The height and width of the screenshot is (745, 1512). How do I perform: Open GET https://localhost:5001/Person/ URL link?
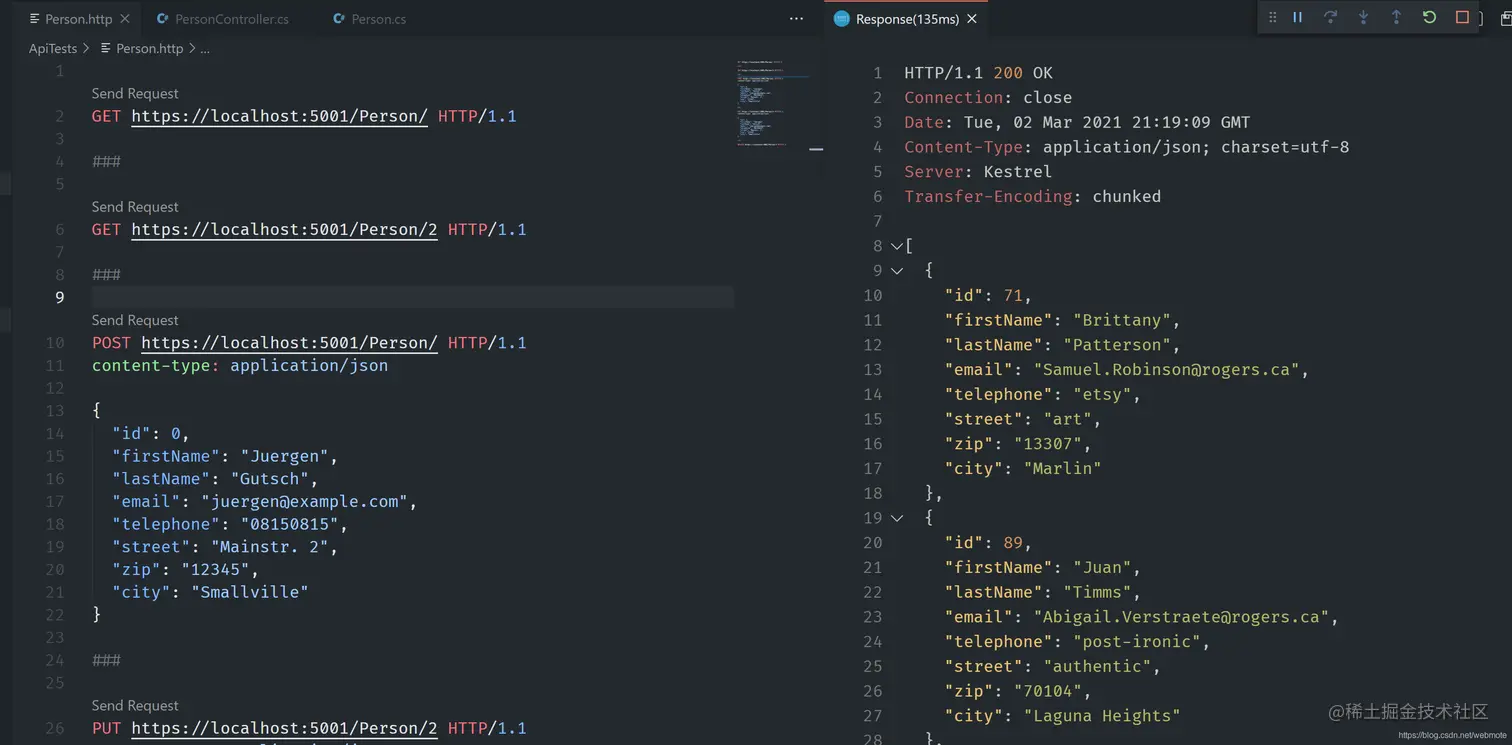279,116
